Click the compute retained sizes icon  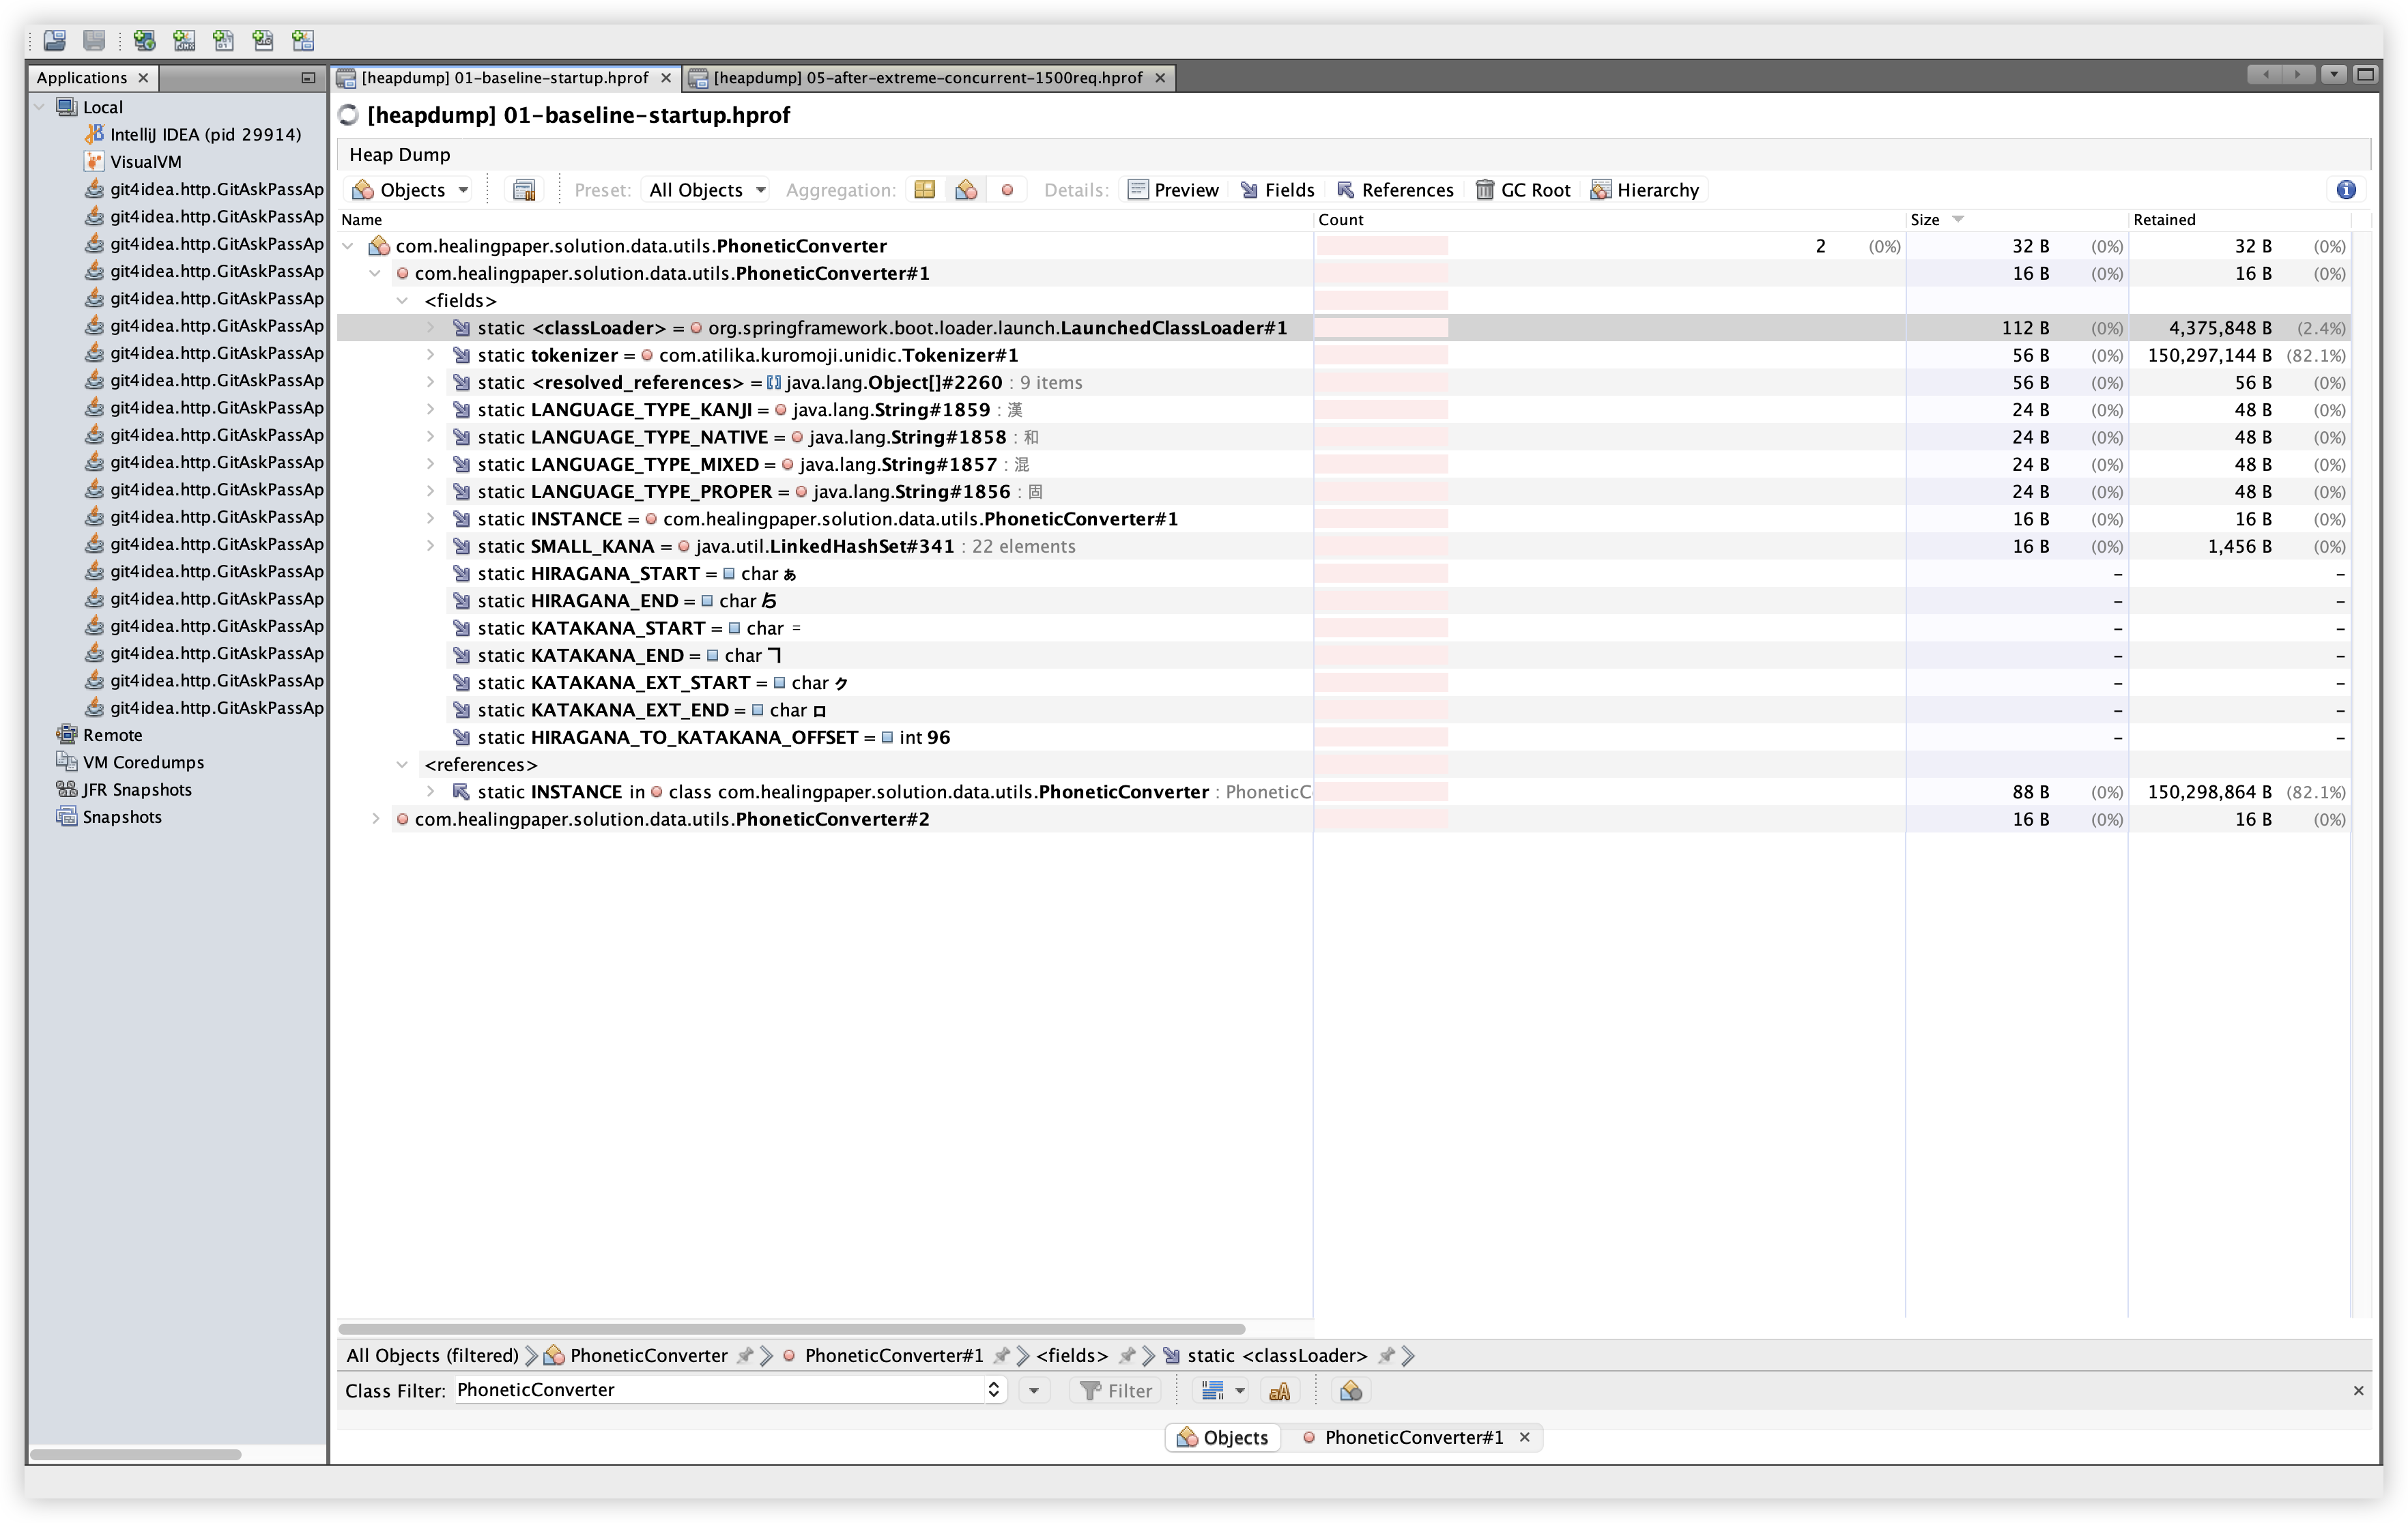click(524, 190)
